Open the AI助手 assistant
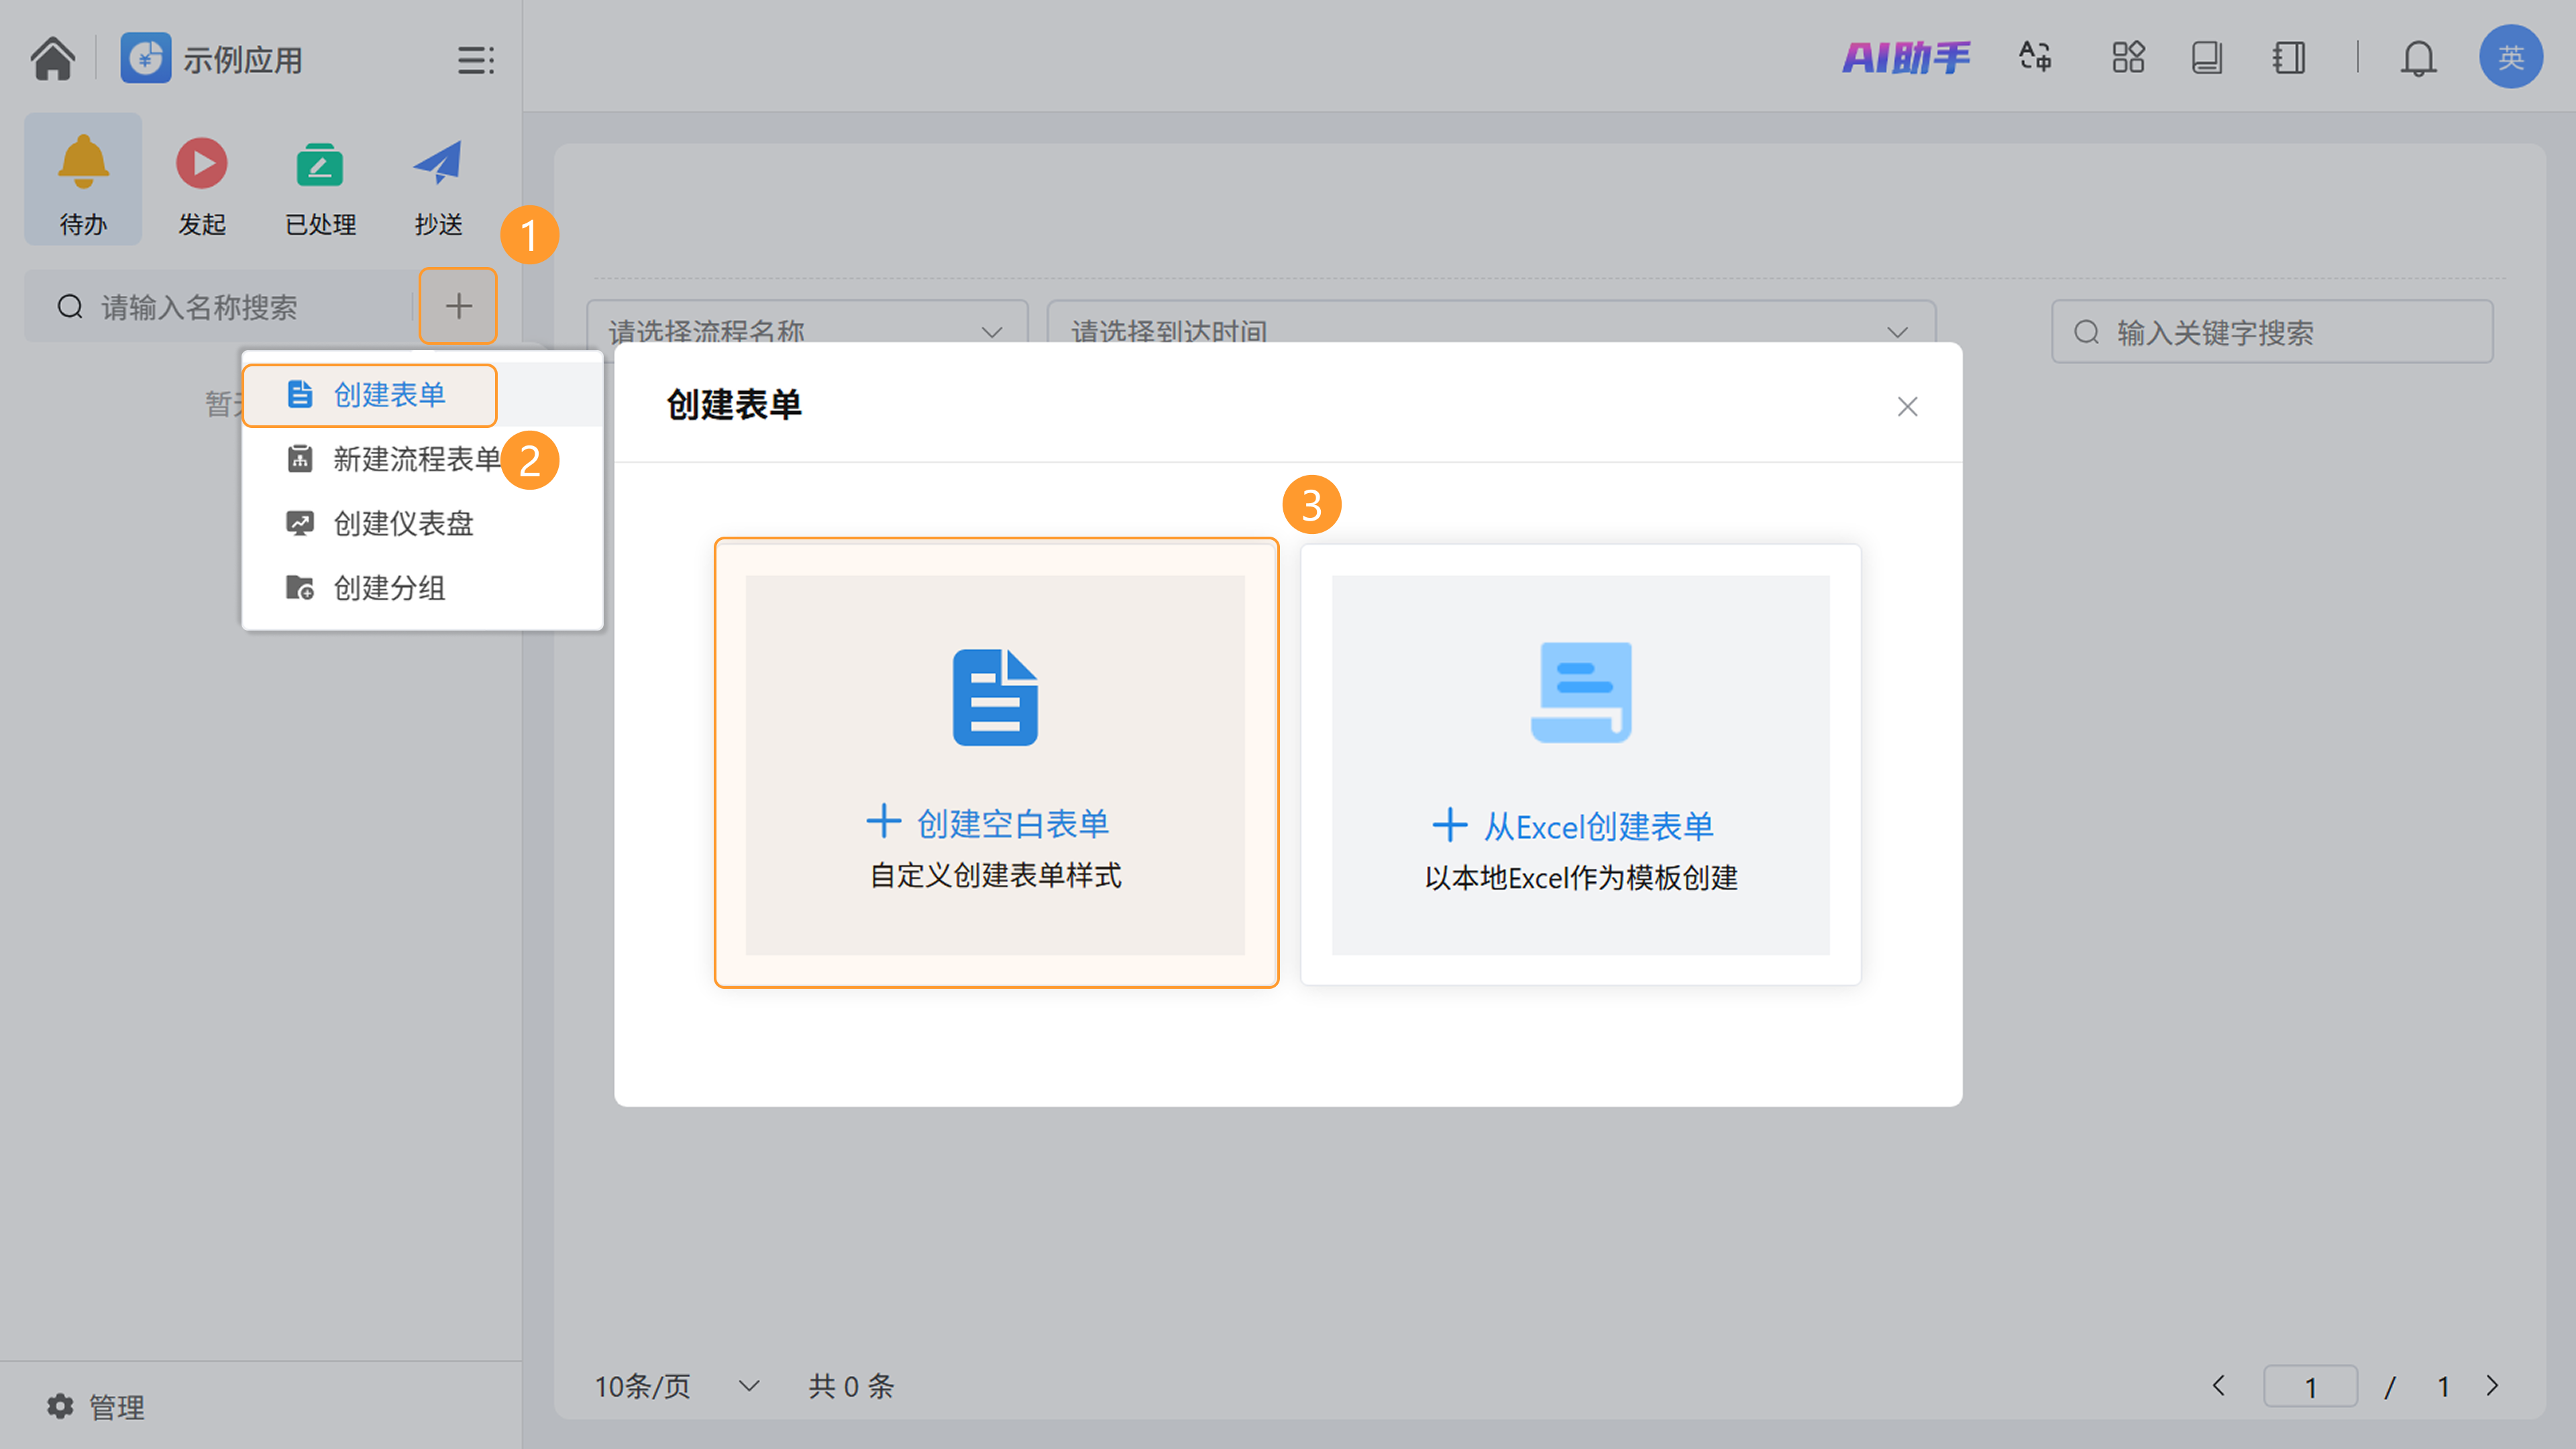Screen dimensions: 2576x1449 1906,57
